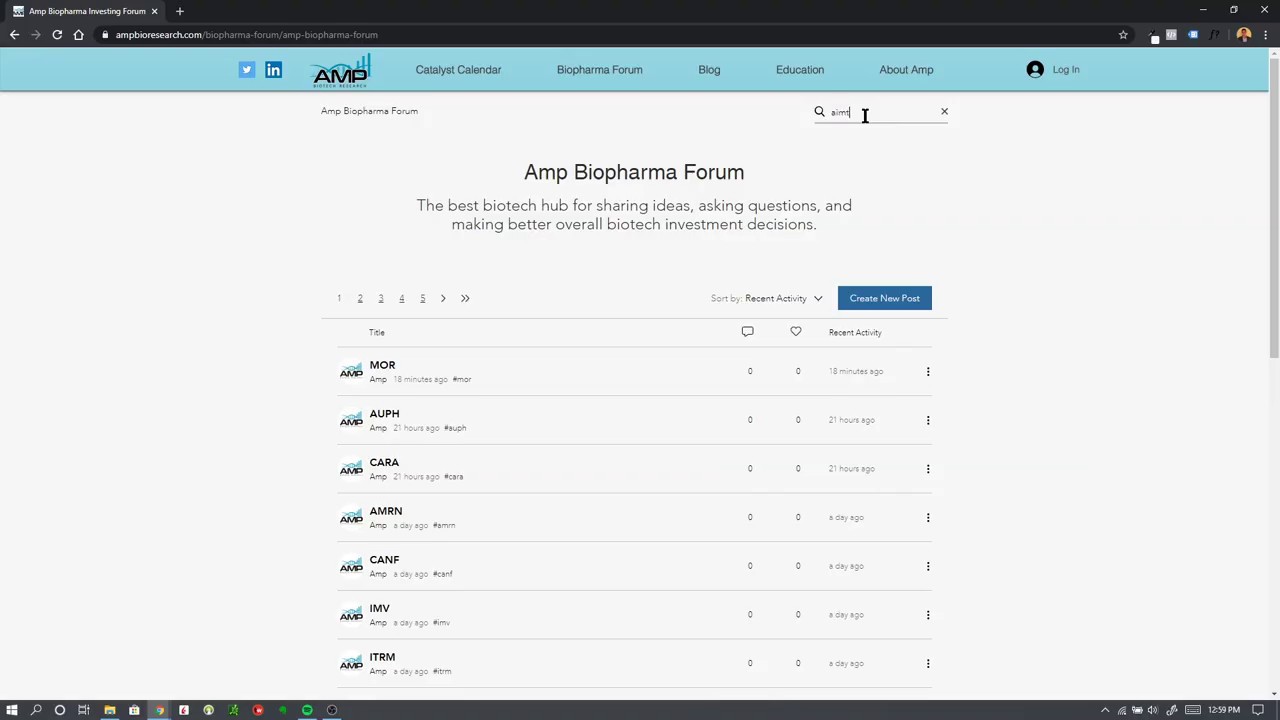Open File Explorer from taskbar

click(x=110, y=710)
